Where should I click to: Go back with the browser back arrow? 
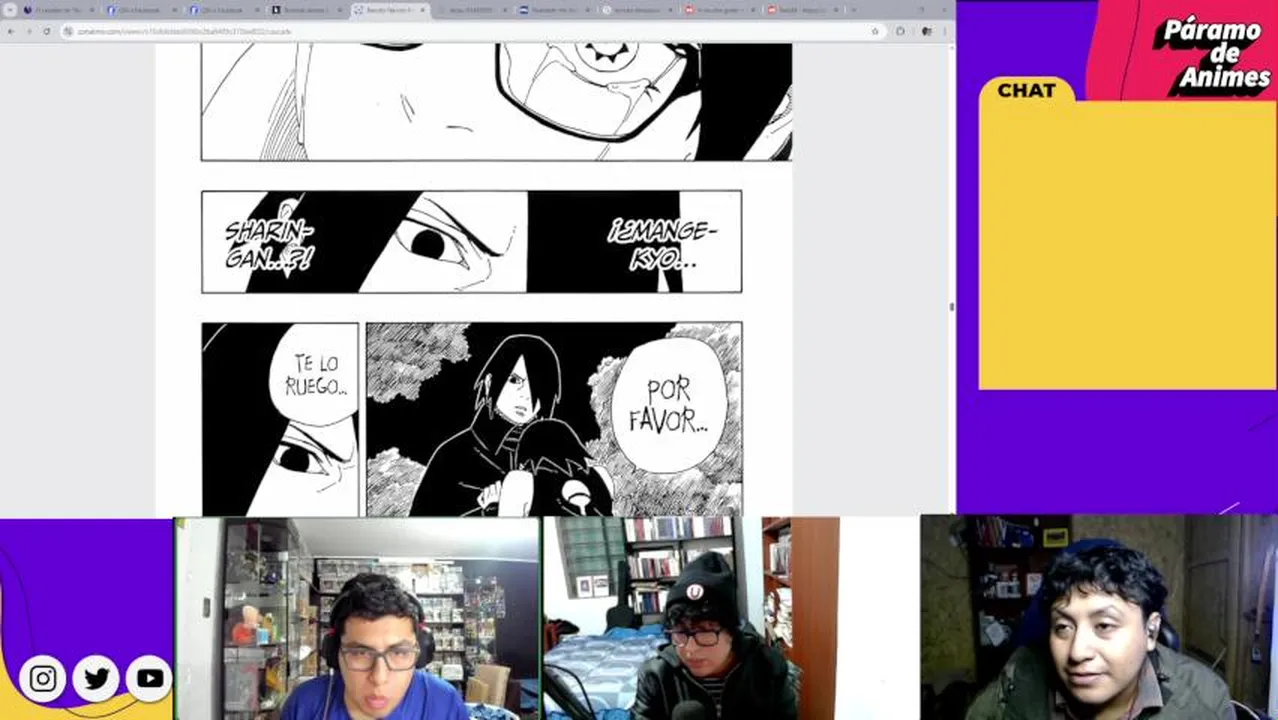coord(11,31)
